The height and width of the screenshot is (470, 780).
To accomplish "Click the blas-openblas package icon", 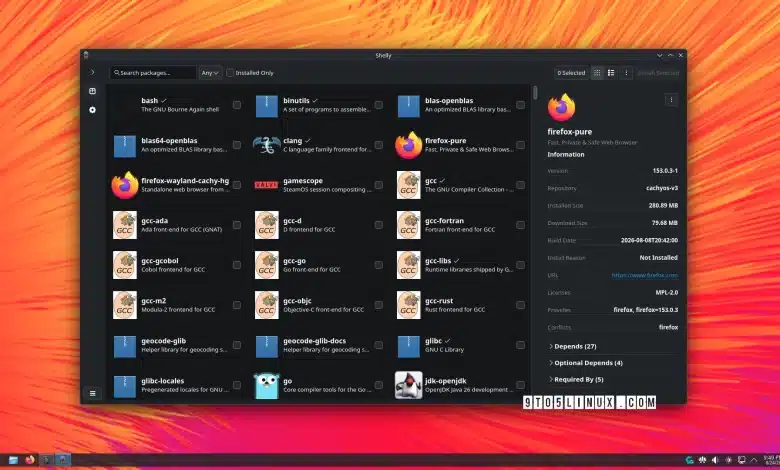I will point(408,106).
